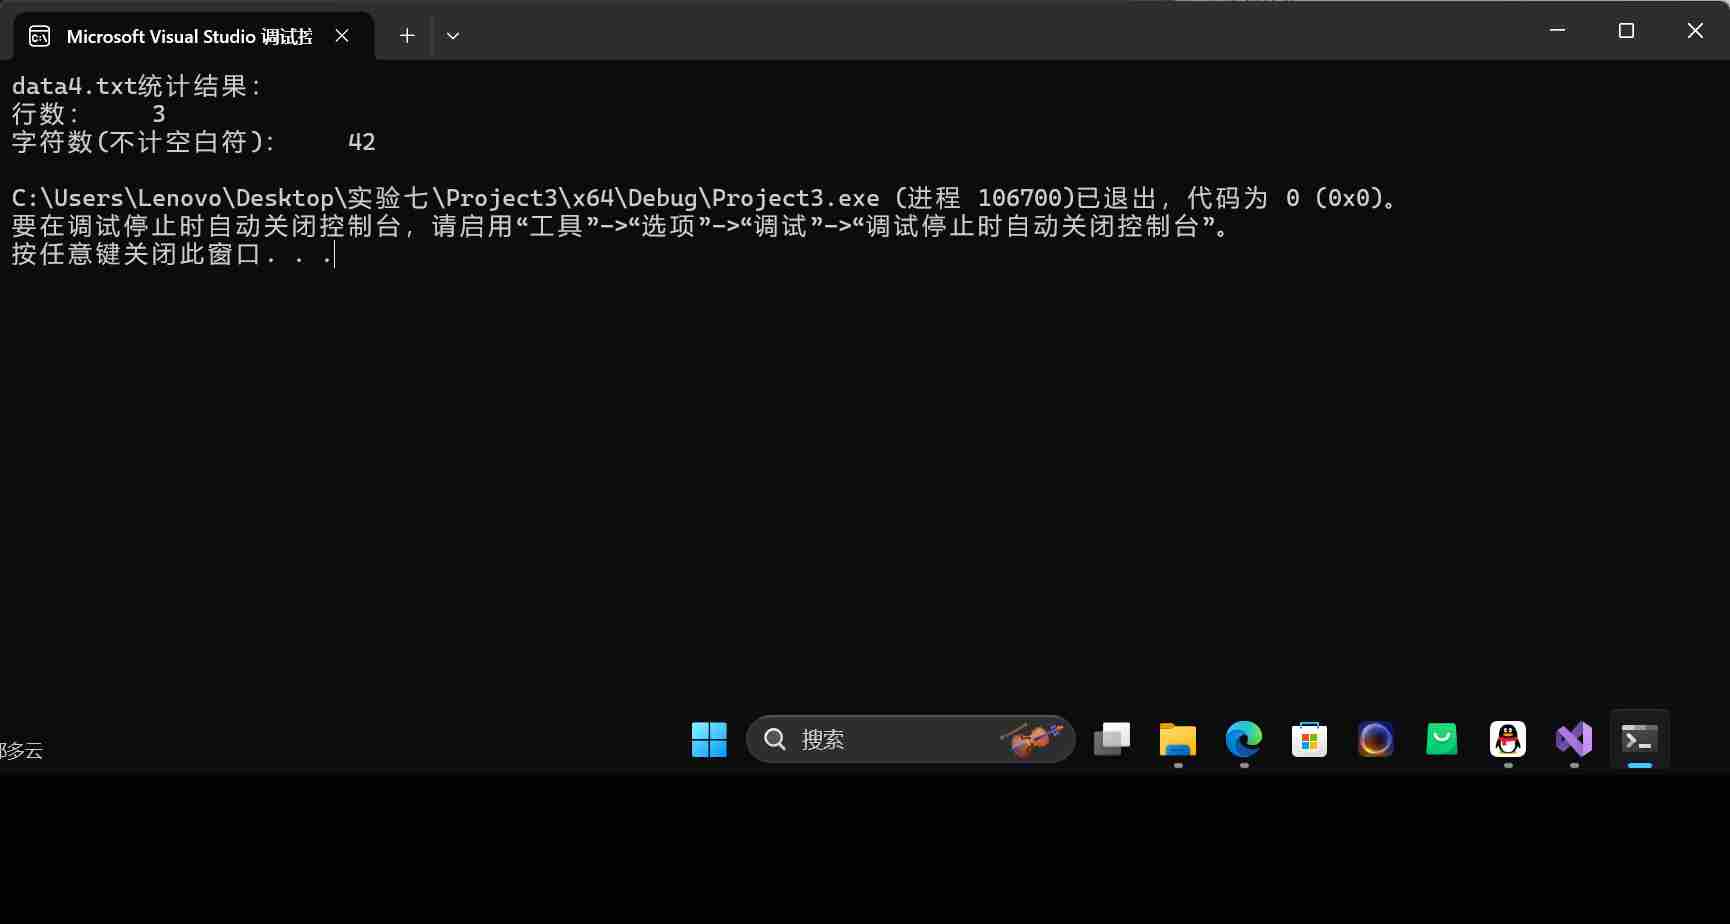Click the 移云 label in the corner
This screenshot has width=1730, height=924.
click(x=20, y=750)
